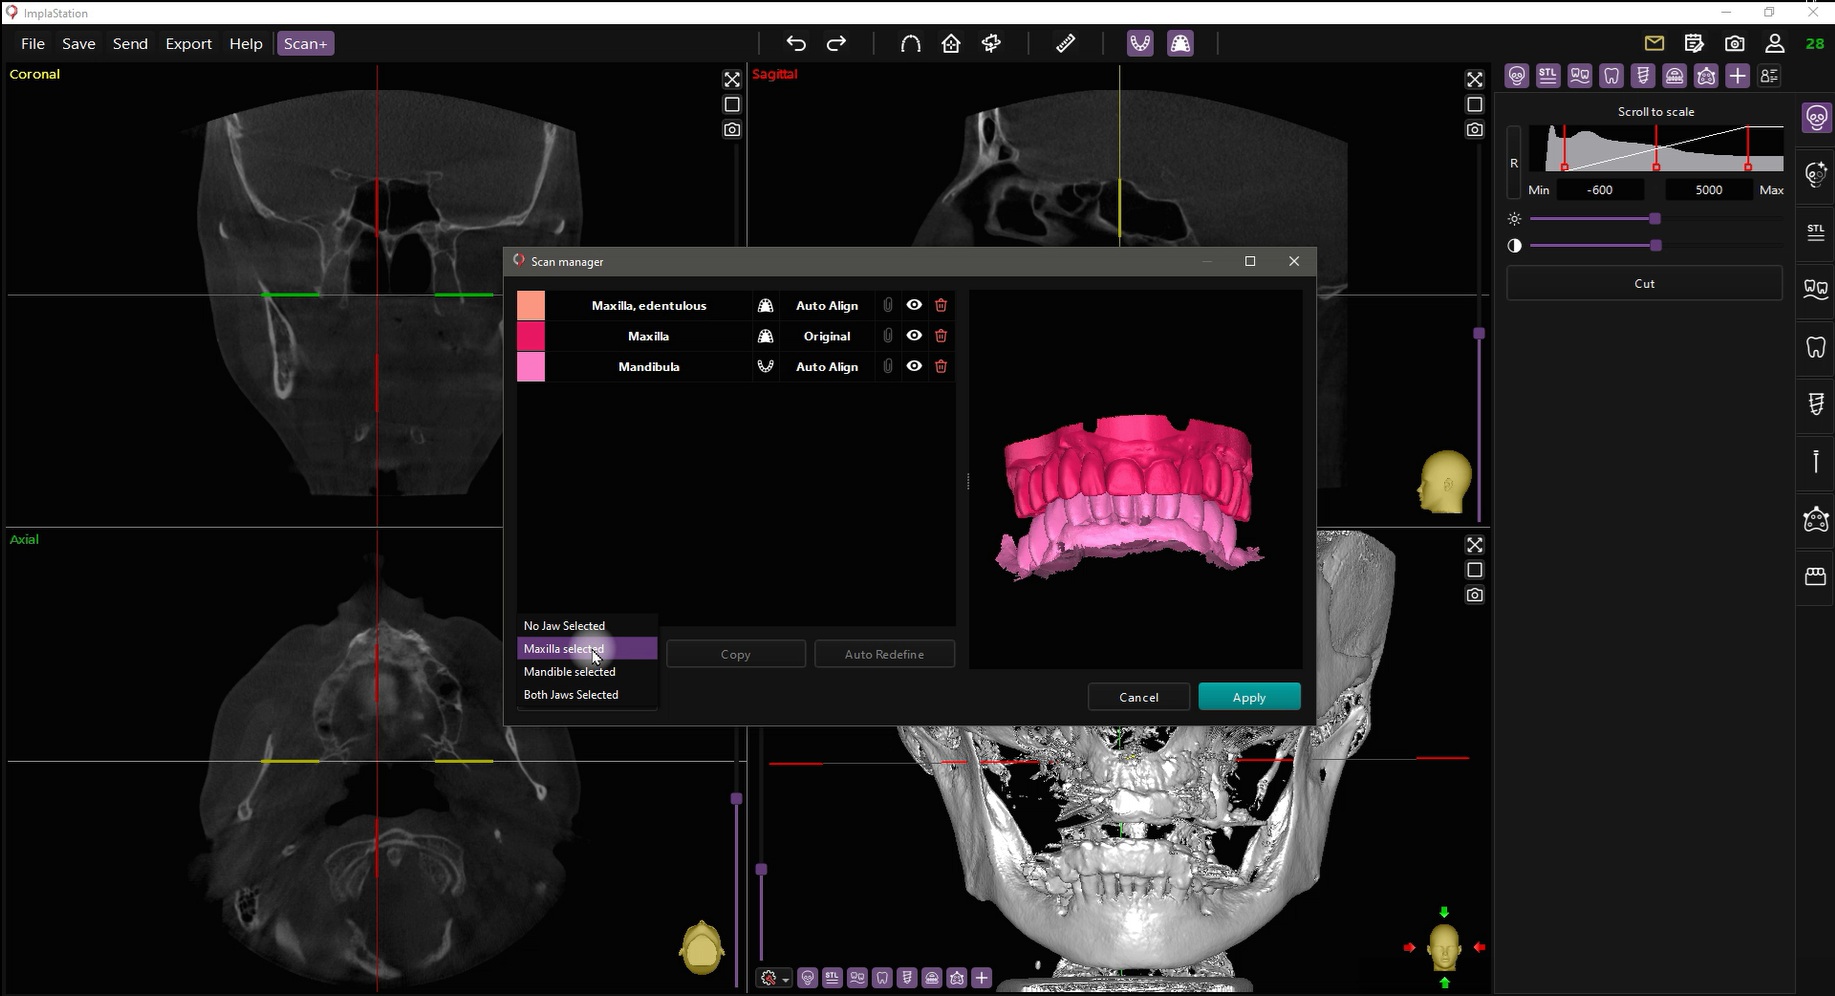Open alignment dropdown for Mandibula

tap(827, 367)
